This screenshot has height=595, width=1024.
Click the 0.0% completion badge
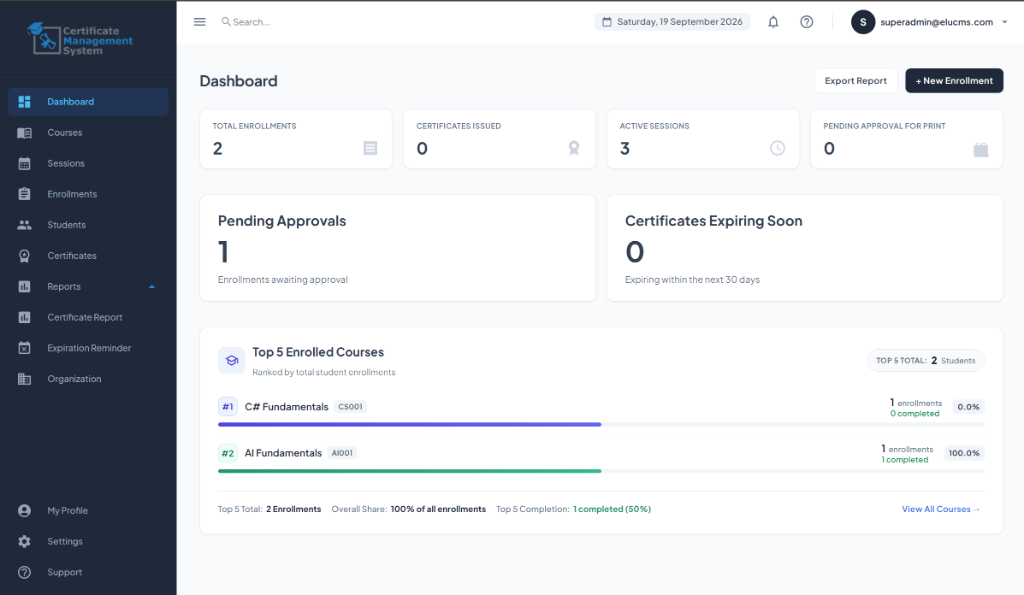tap(968, 407)
